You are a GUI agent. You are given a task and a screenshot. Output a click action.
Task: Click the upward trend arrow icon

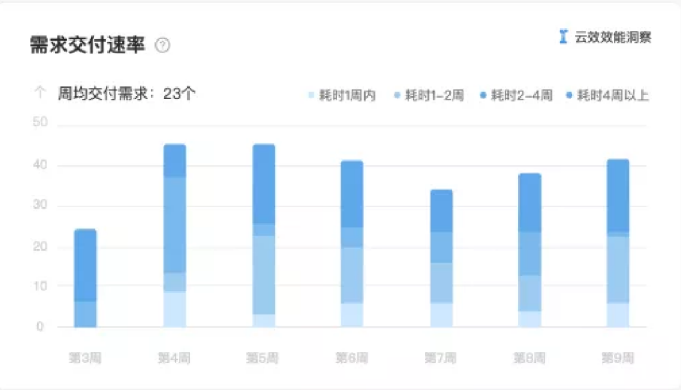tap(40, 92)
